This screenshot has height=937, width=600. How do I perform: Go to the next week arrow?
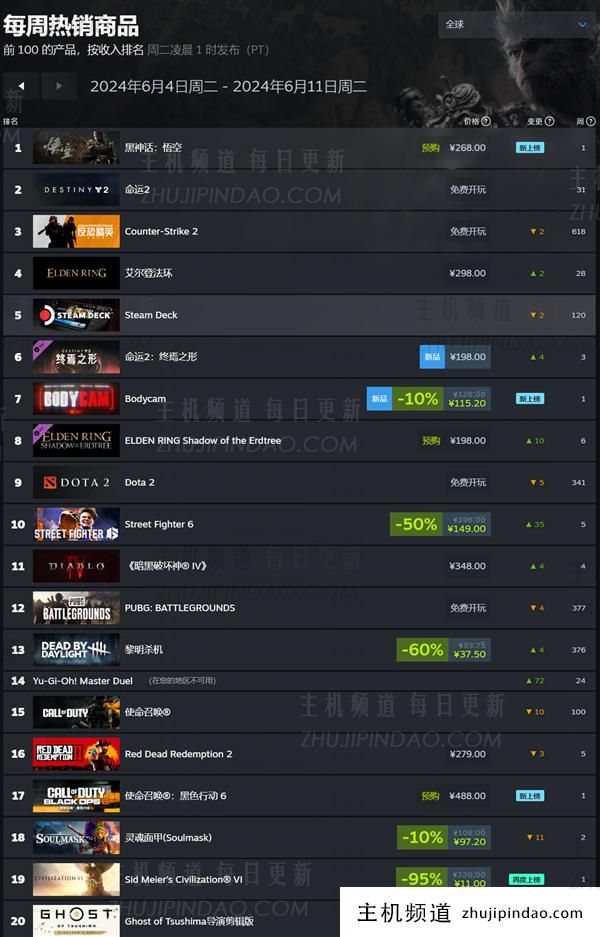tap(59, 86)
